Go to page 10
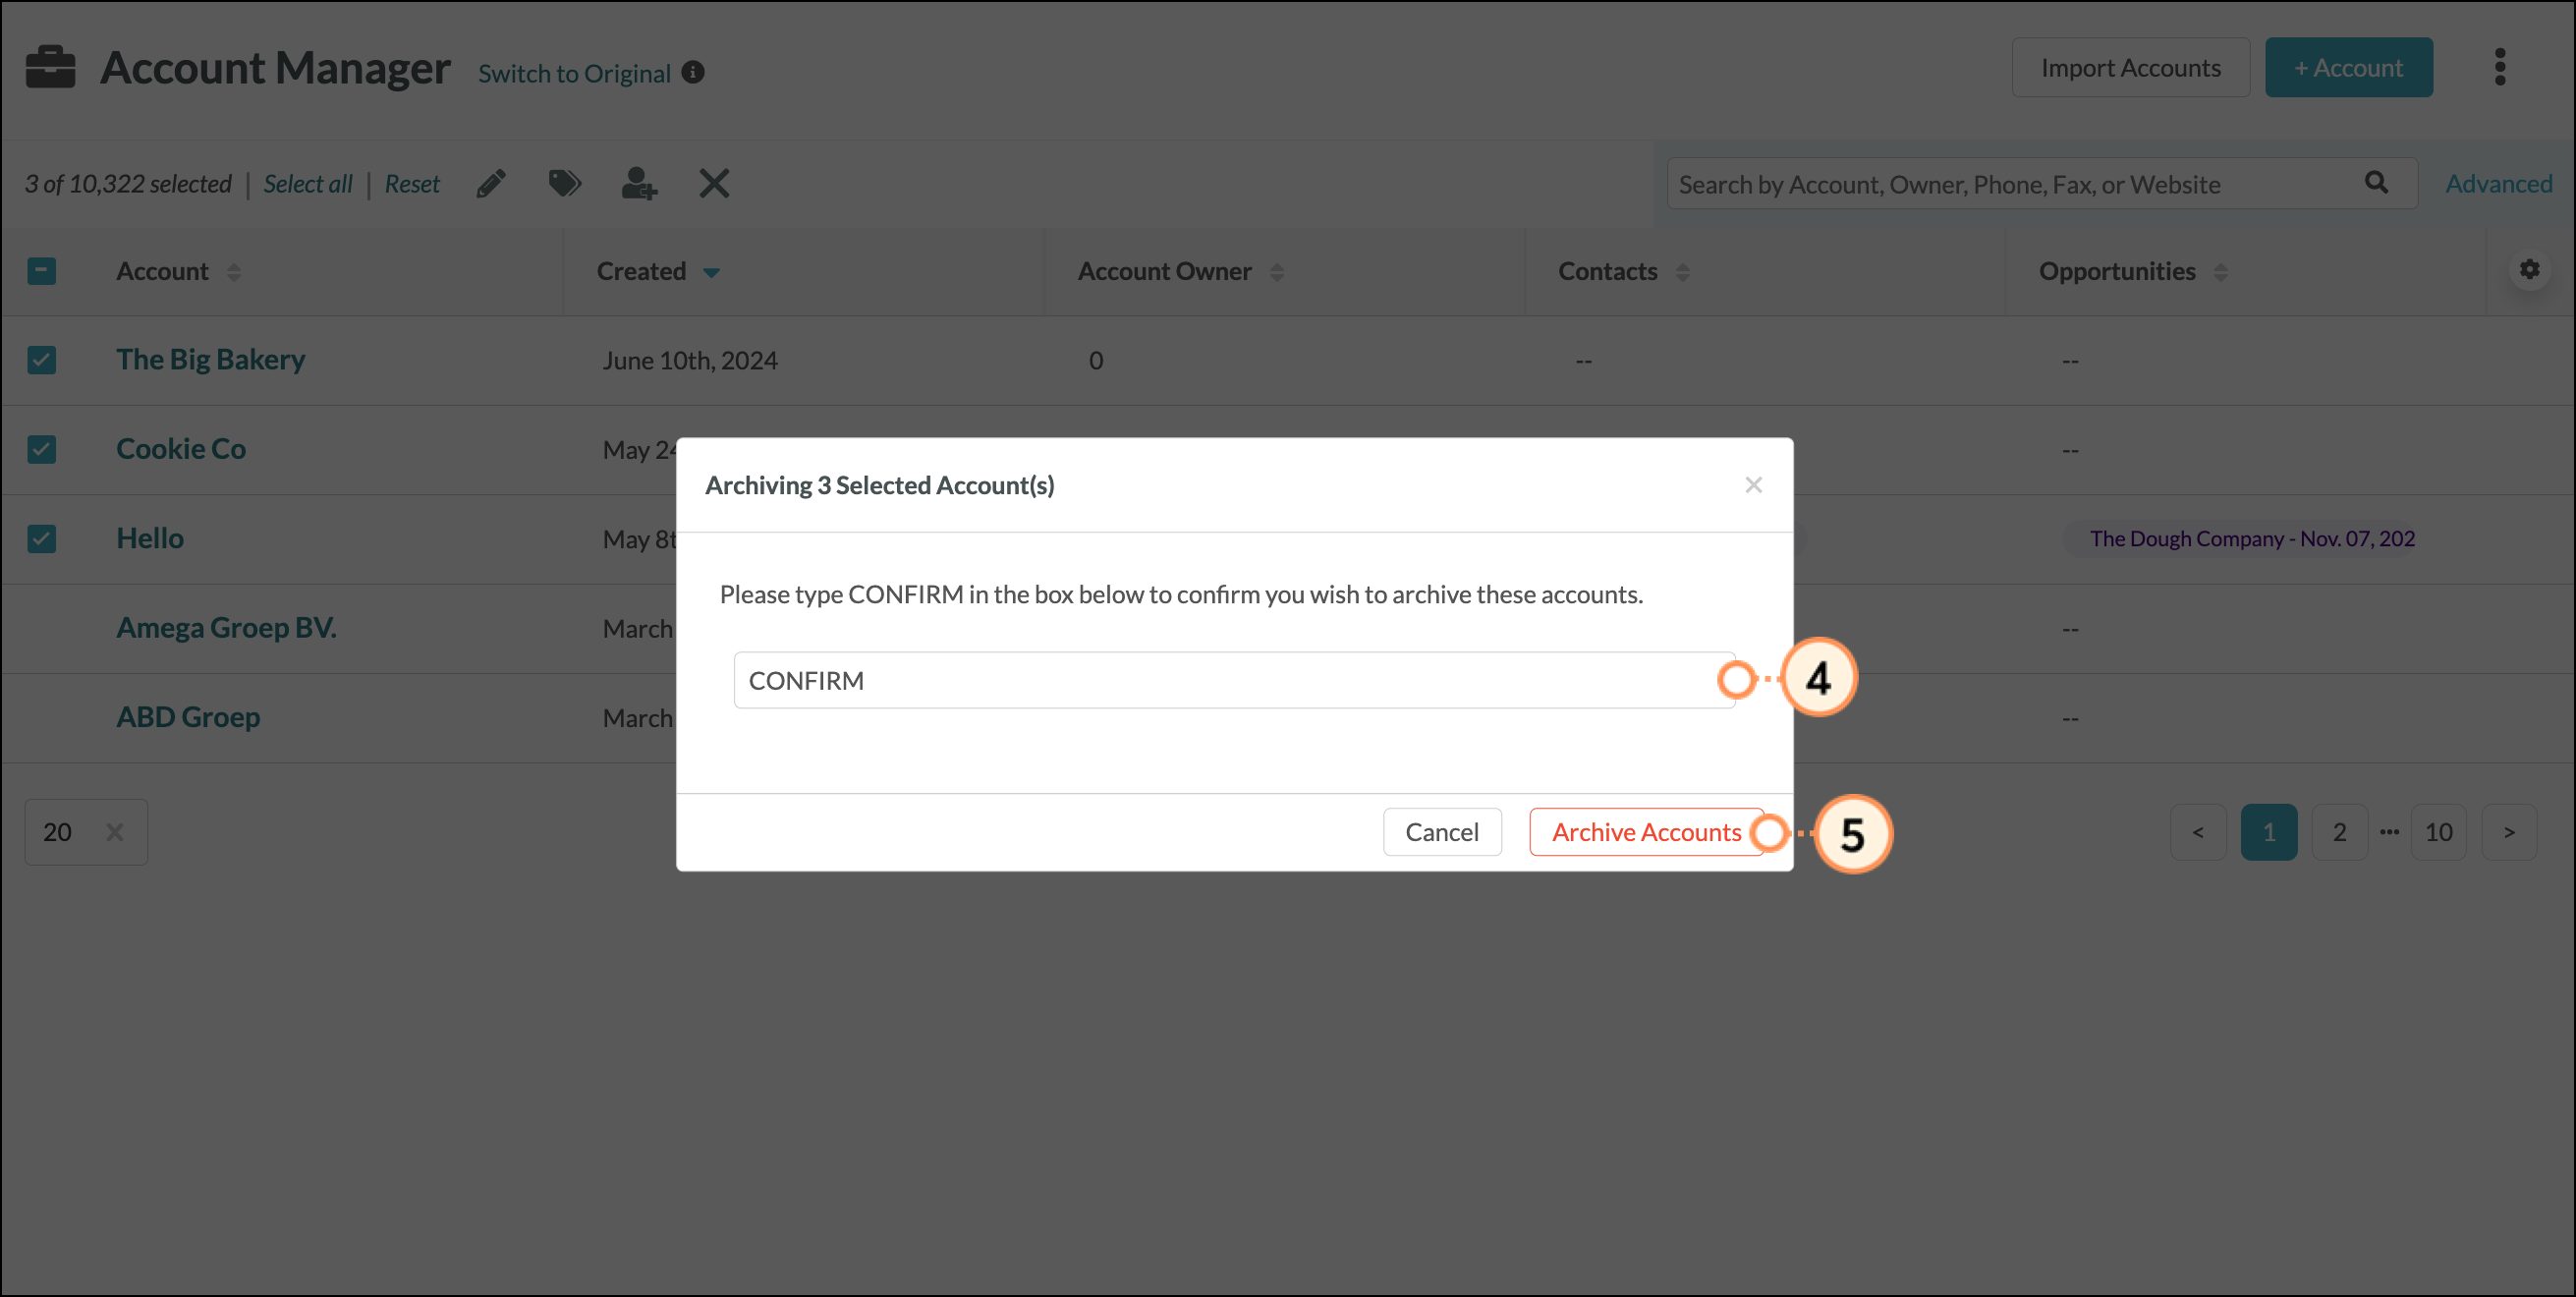The height and width of the screenshot is (1297, 2576). coord(2438,832)
